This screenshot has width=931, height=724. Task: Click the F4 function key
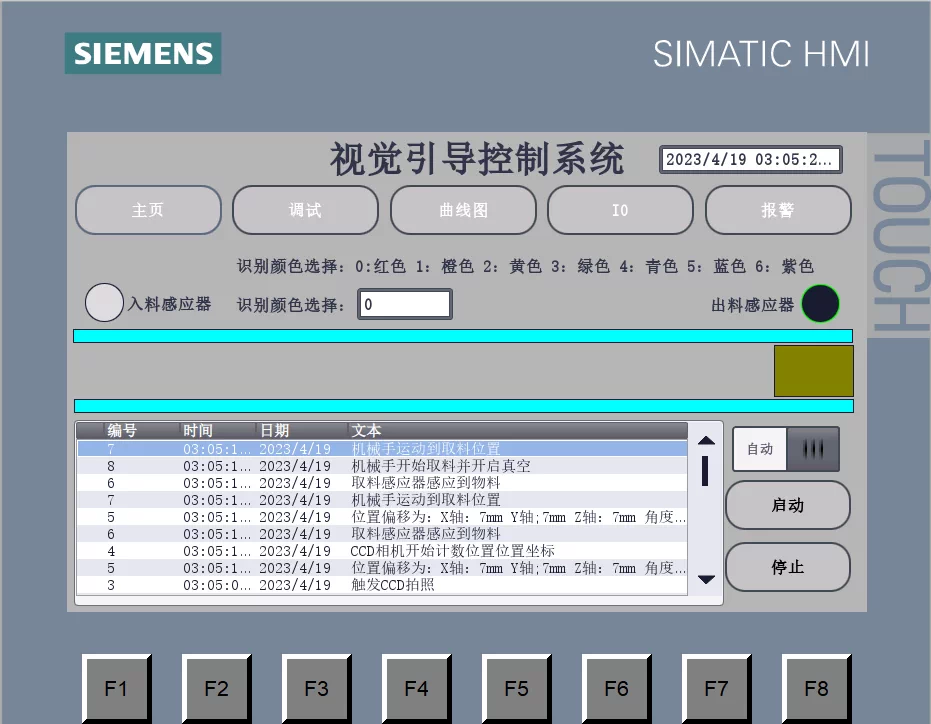[416, 688]
